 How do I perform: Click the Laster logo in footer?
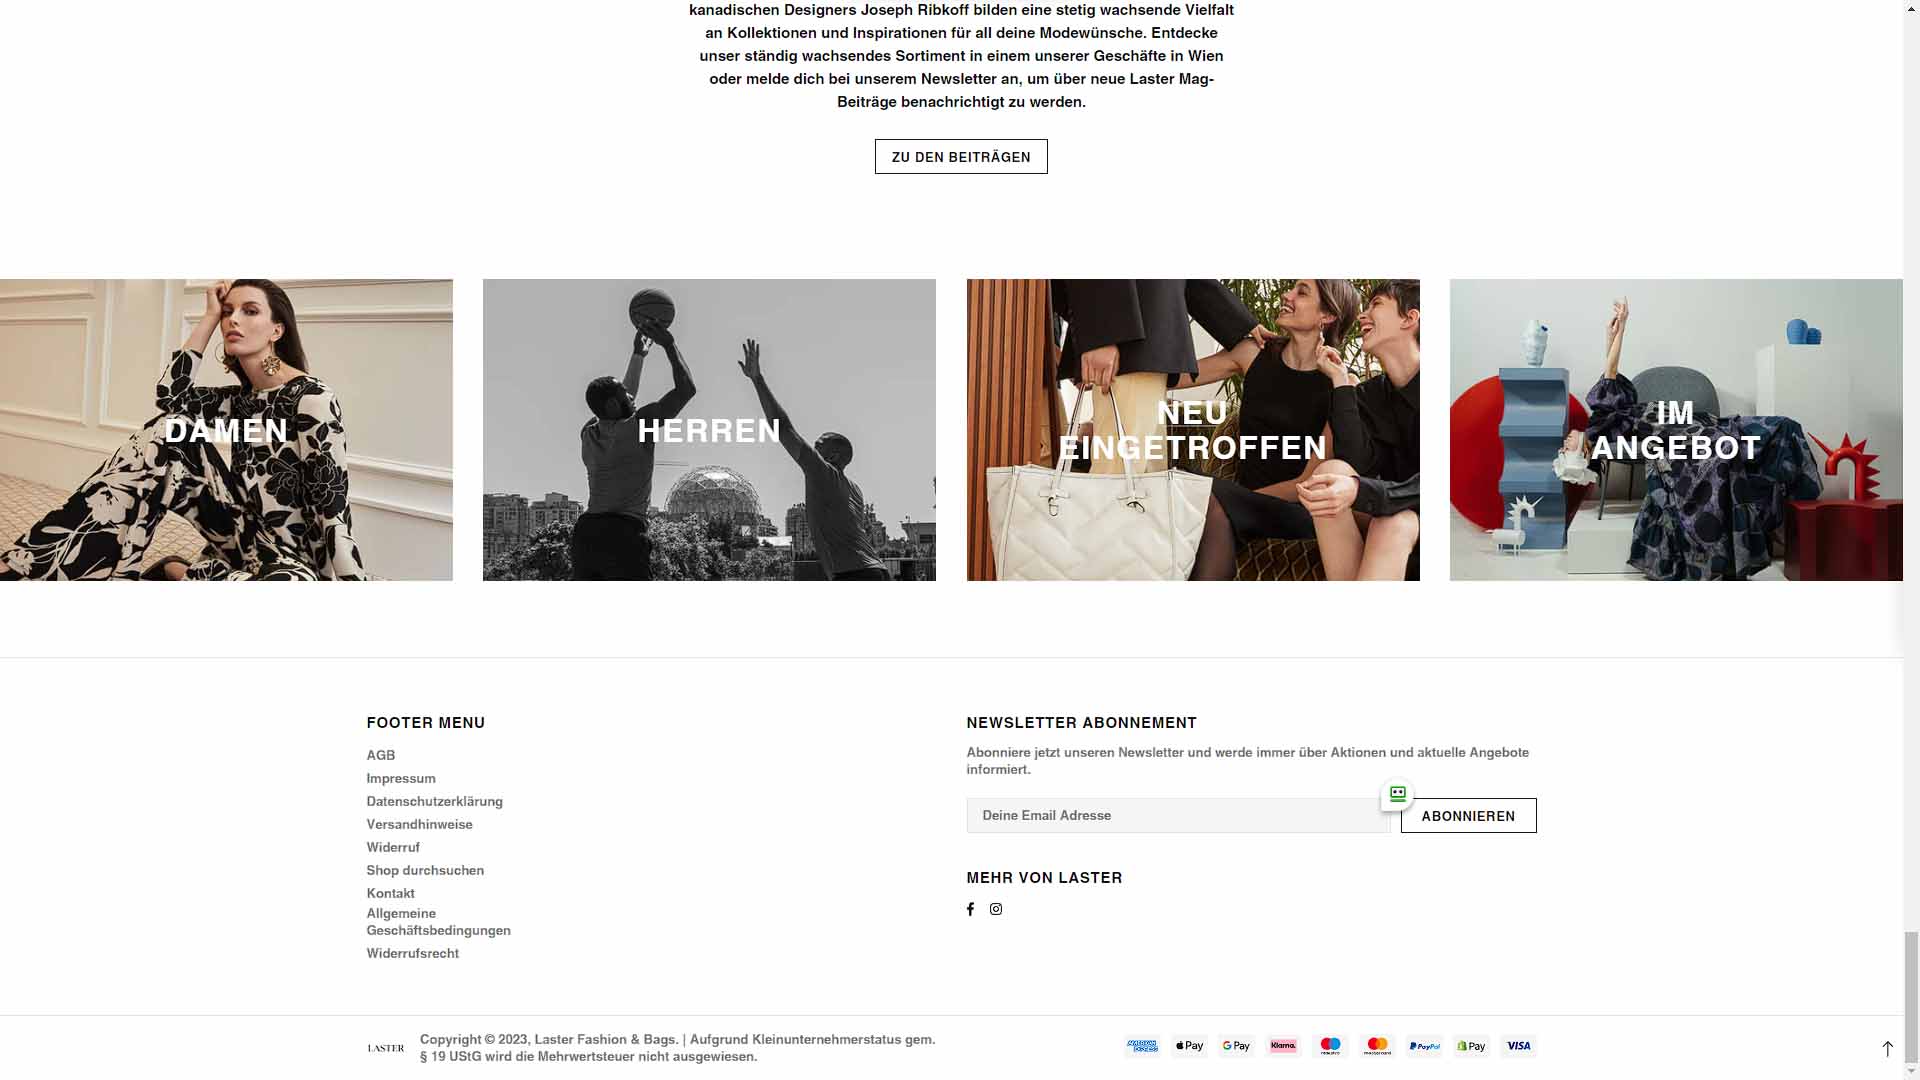(x=386, y=1048)
